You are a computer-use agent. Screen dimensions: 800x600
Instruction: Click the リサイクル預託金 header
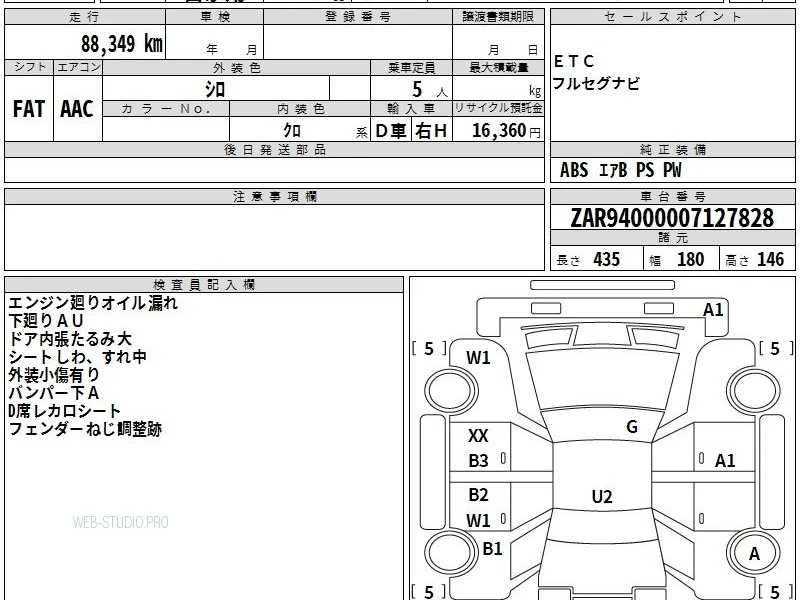pyautogui.click(x=498, y=108)
